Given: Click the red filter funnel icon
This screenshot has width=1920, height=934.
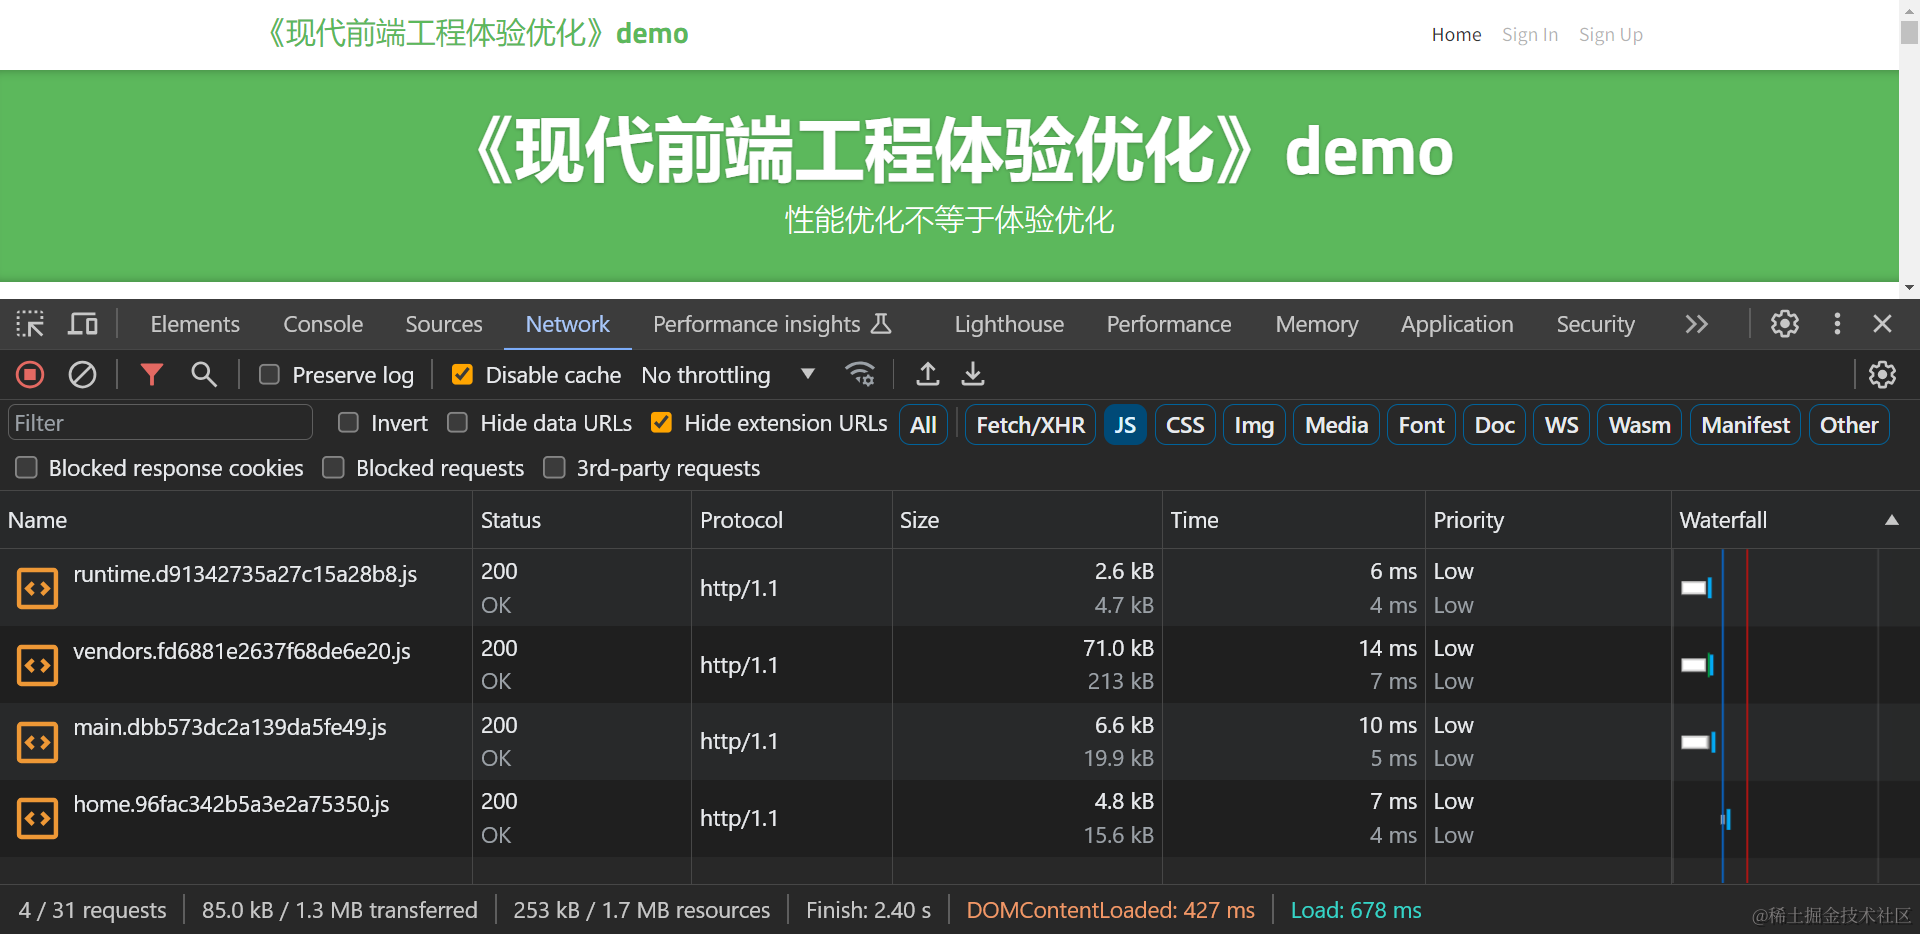Looking at the screenshot, I should (151, 375).
